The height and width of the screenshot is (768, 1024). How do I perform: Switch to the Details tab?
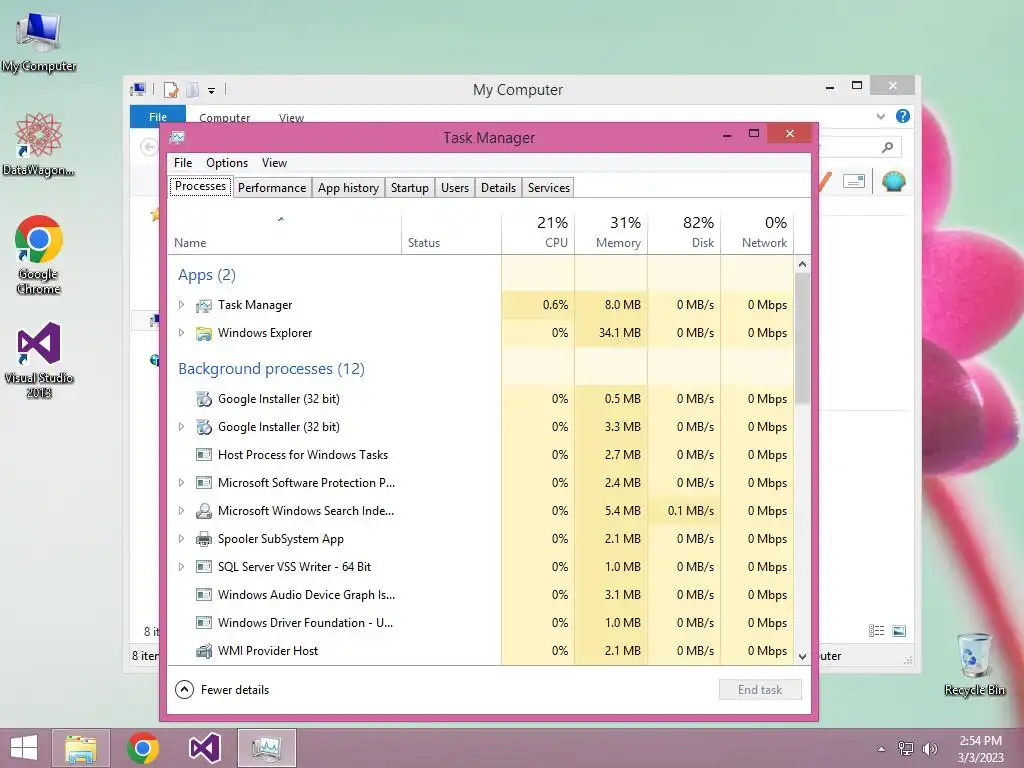[498, 187]
